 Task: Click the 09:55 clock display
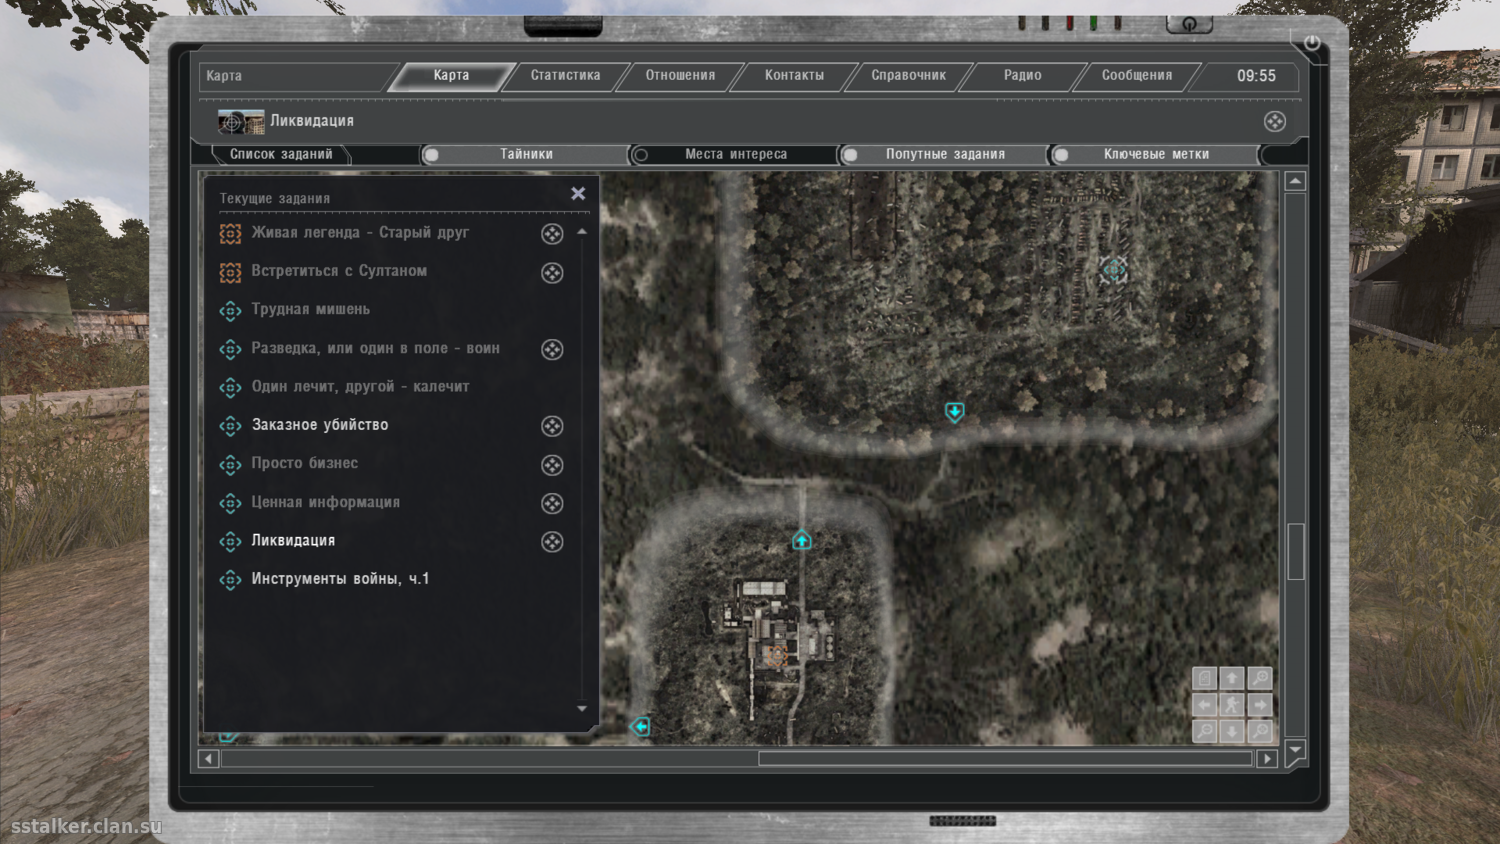1256,76
